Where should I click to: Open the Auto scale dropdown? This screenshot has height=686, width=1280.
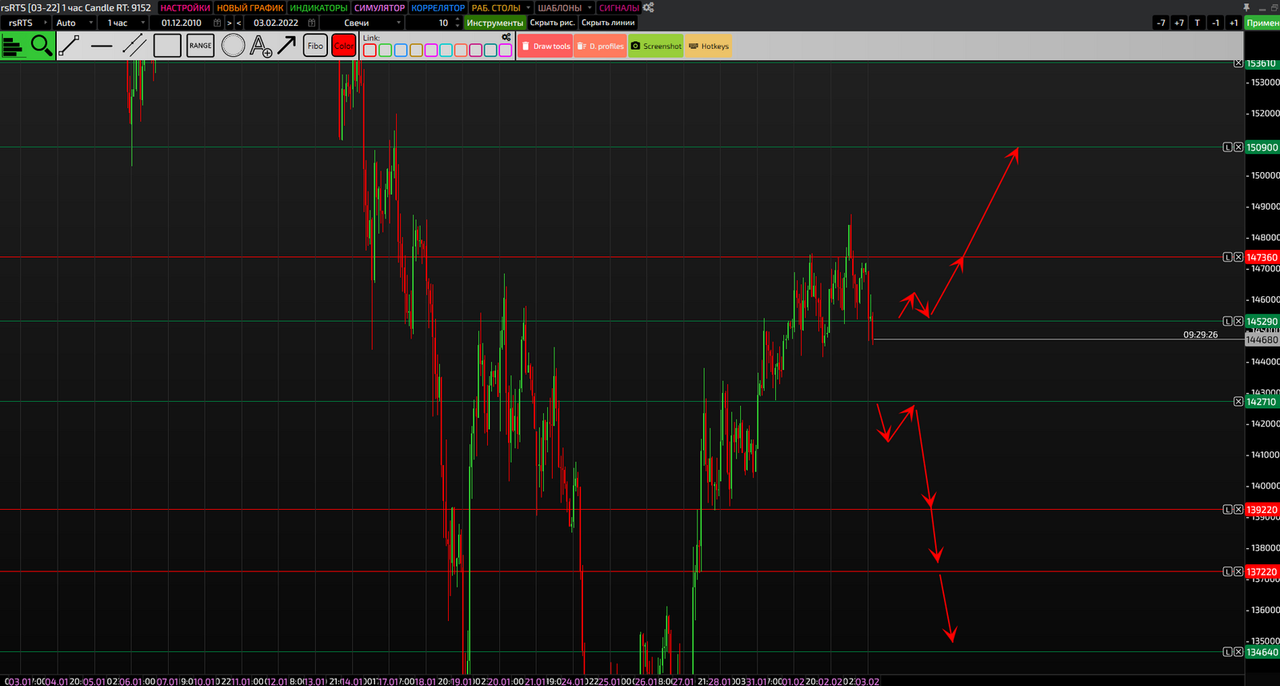pos(73,22)
